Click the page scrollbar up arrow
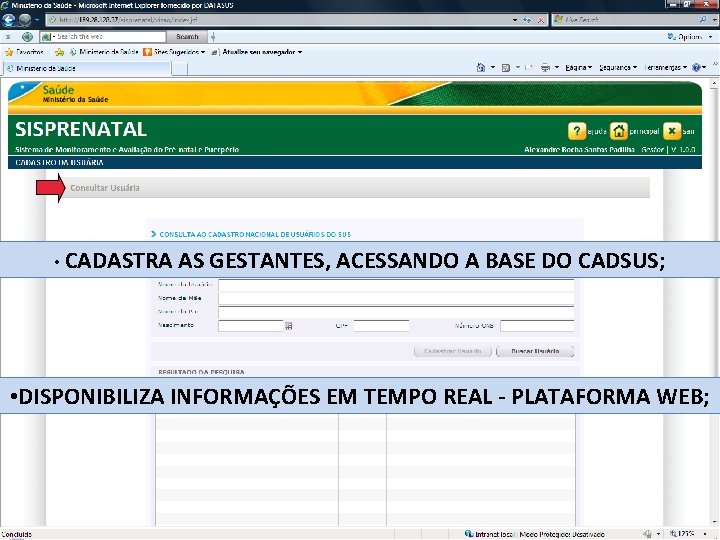This screenshot has height=540, width=720. [x=714, y=84]
